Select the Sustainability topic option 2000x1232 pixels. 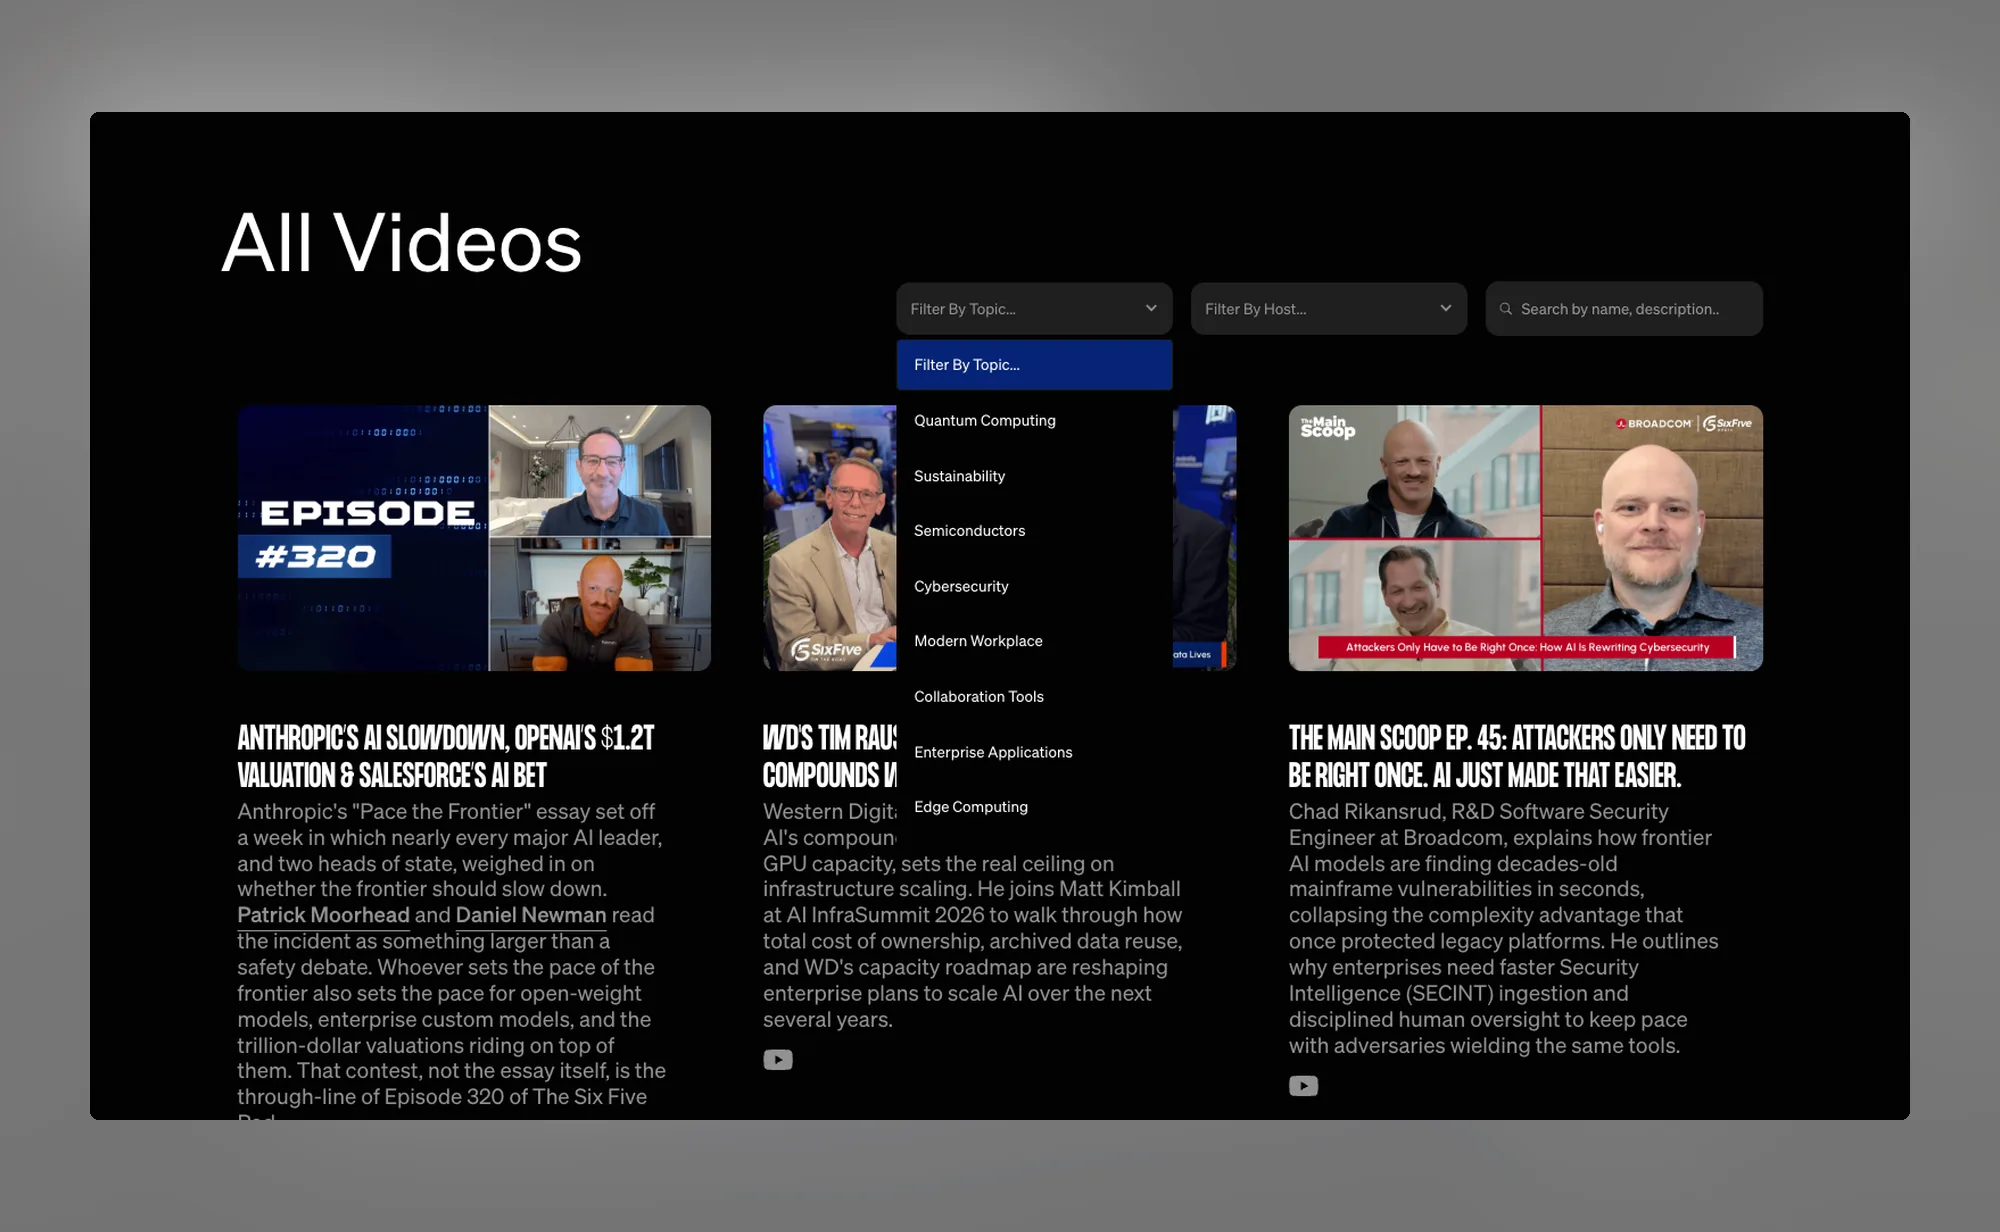(x=1034, y=476)
